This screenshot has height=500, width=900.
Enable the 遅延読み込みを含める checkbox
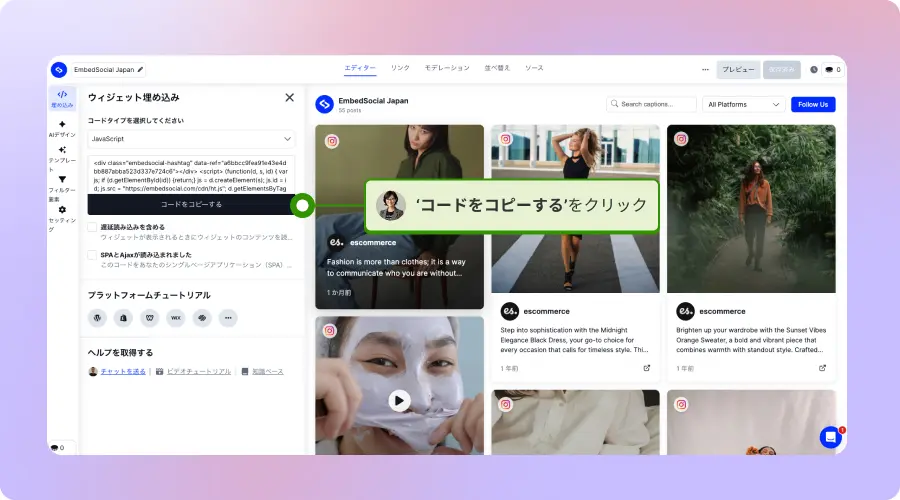pyautogui.click(x=92, y=227)
